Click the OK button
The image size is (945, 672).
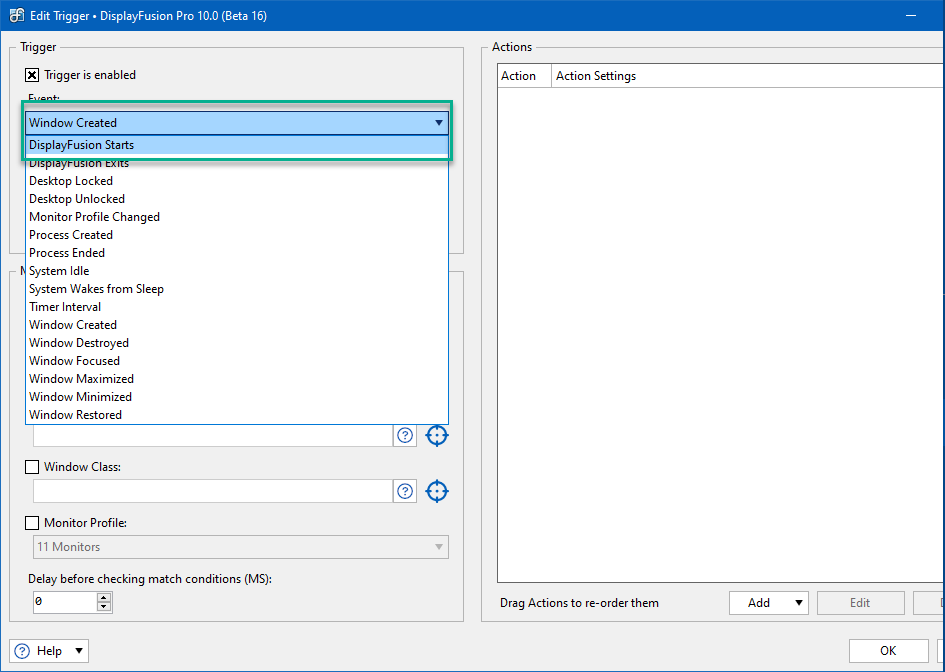888,651
